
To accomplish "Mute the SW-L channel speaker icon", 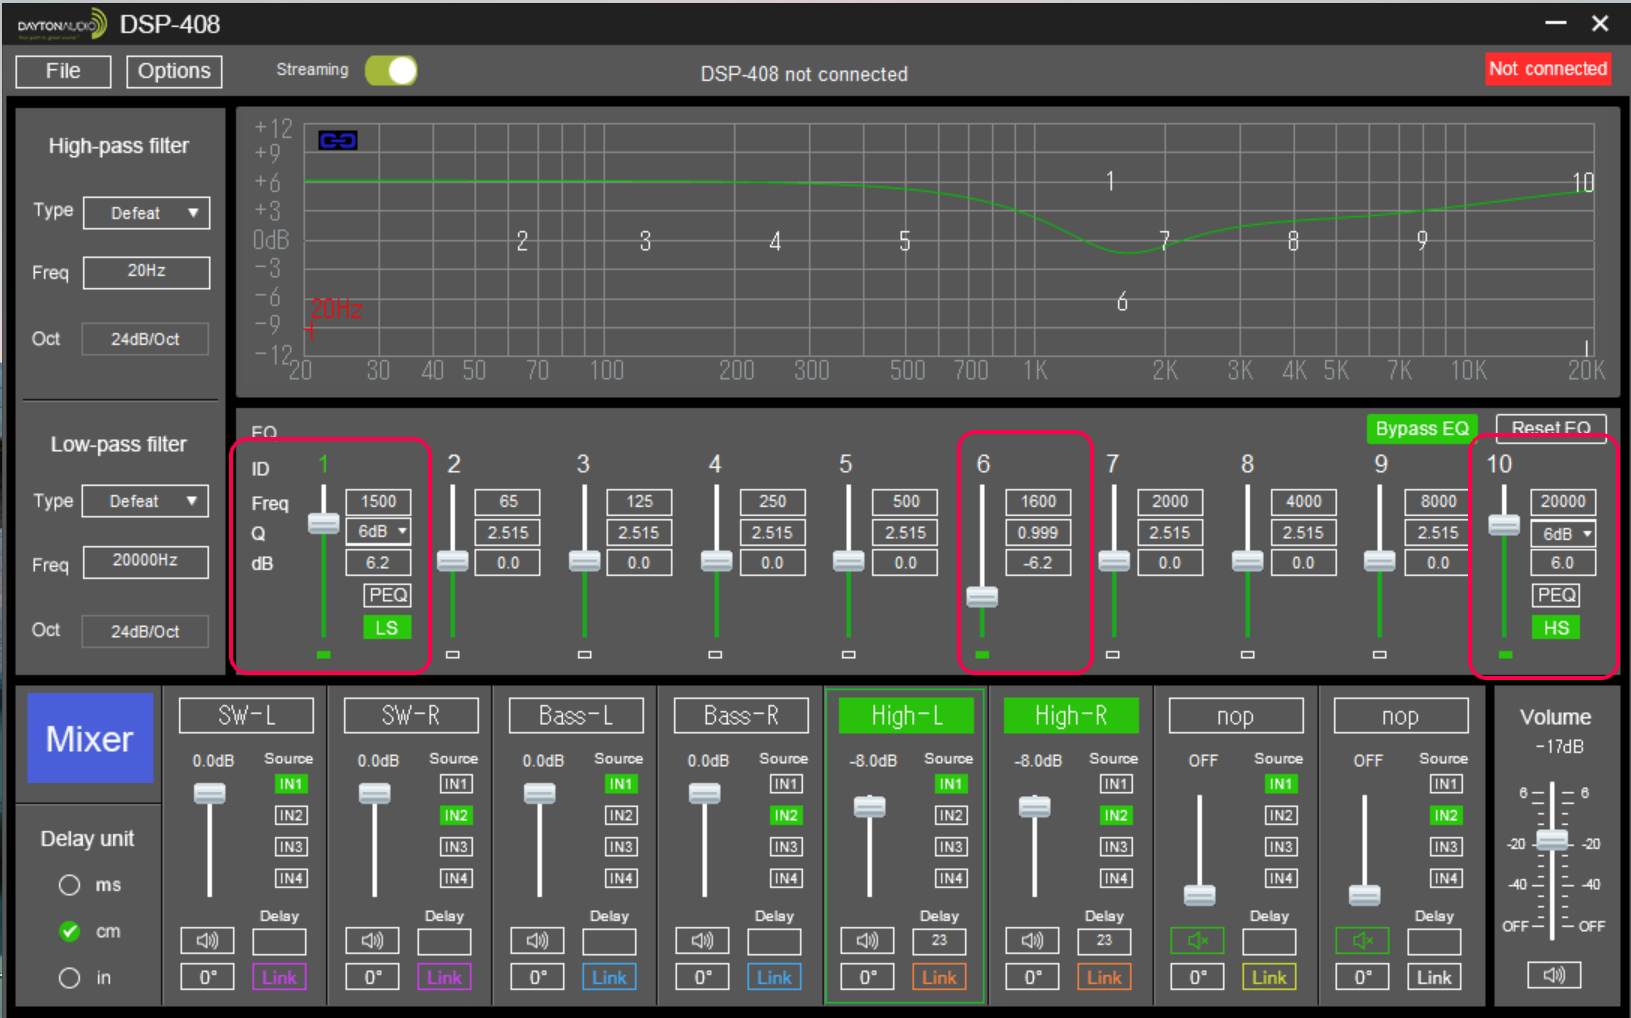I will [x=207, y=941].
